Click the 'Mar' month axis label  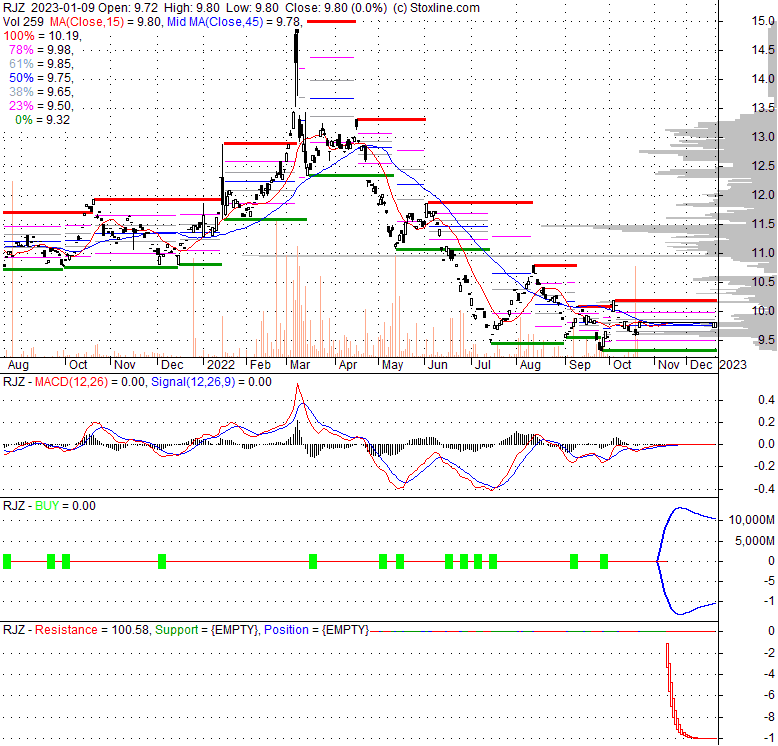300,365
